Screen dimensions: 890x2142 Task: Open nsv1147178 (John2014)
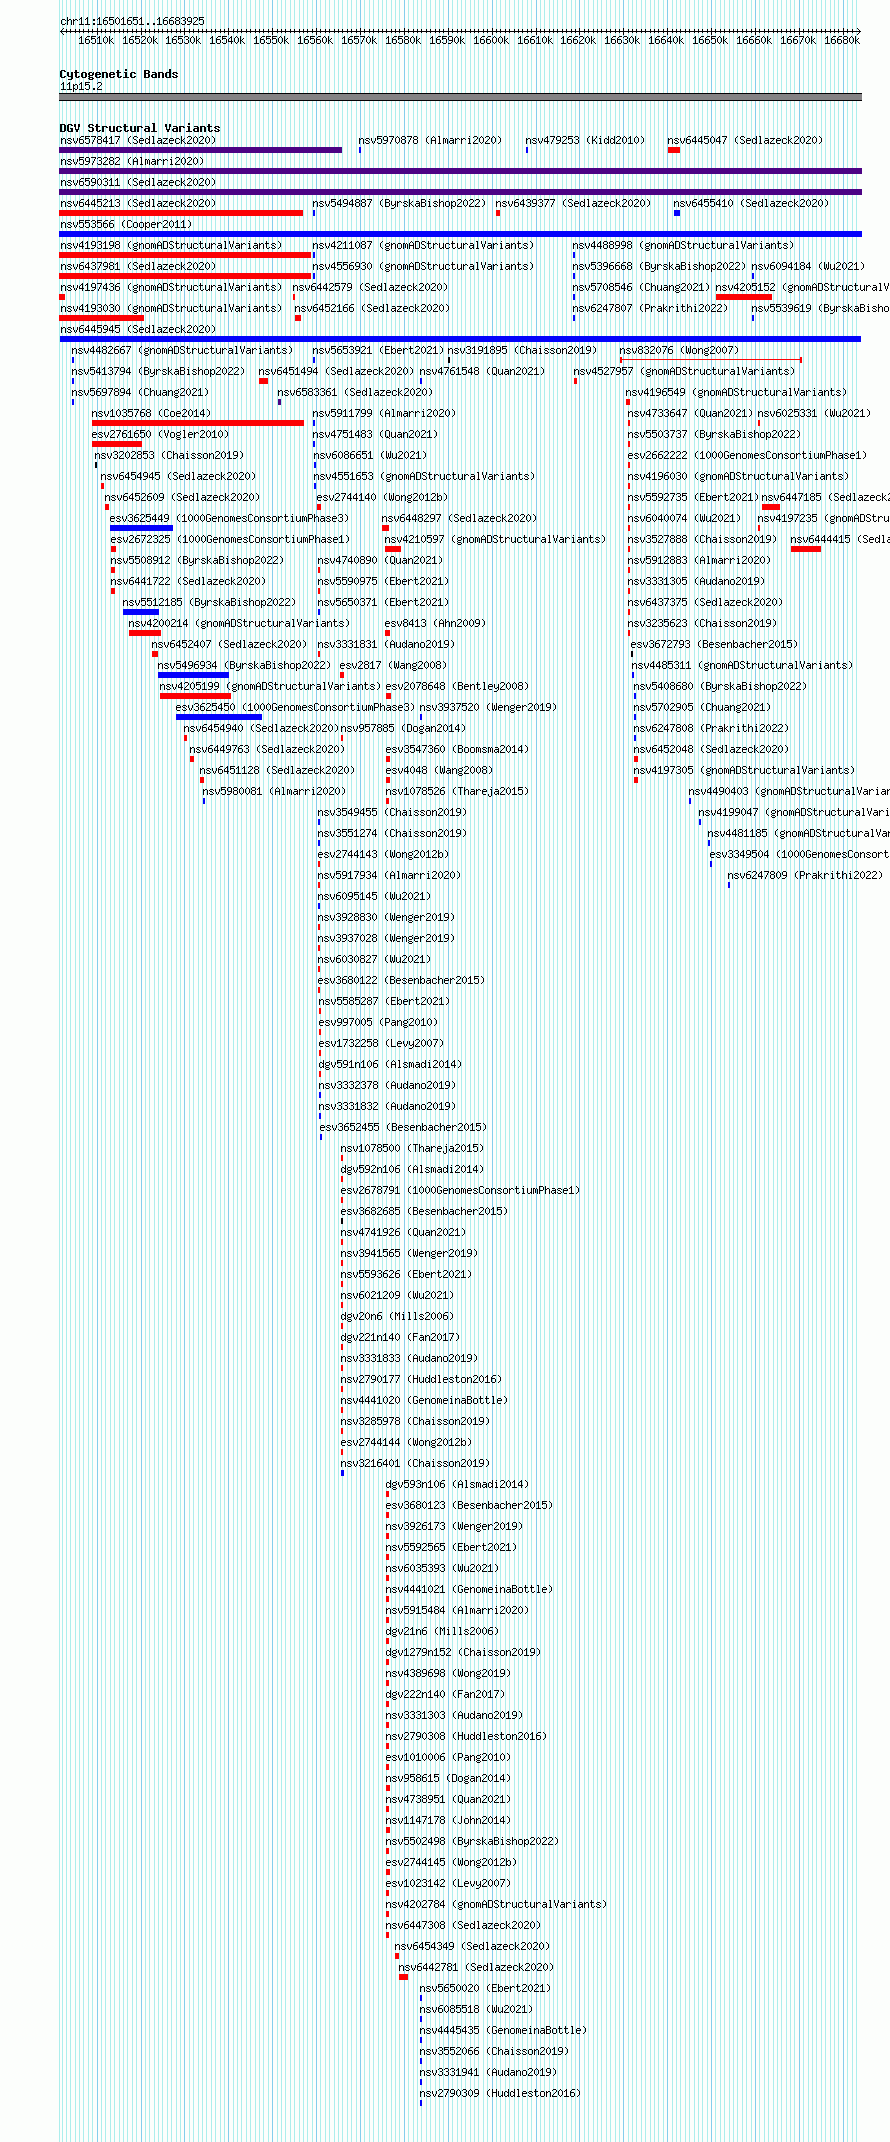tap(448, 1821)
